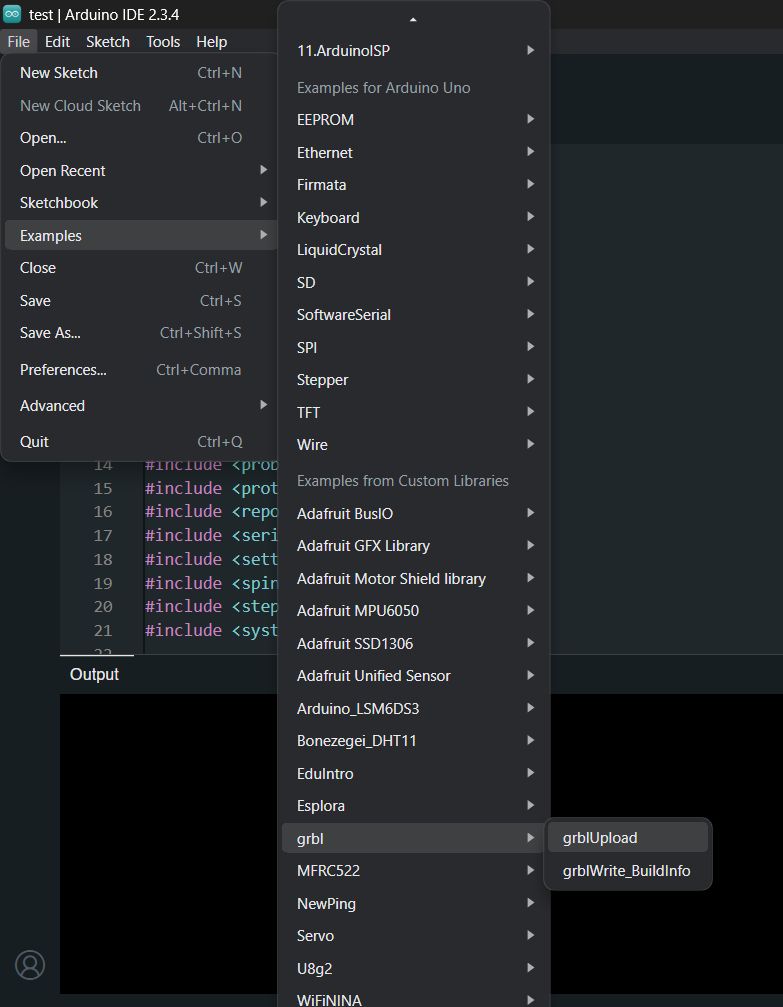The image size is (783, 1007).
Task: Open the SoftwareSerial examples submenu
Action: click(x=414, y=314)
